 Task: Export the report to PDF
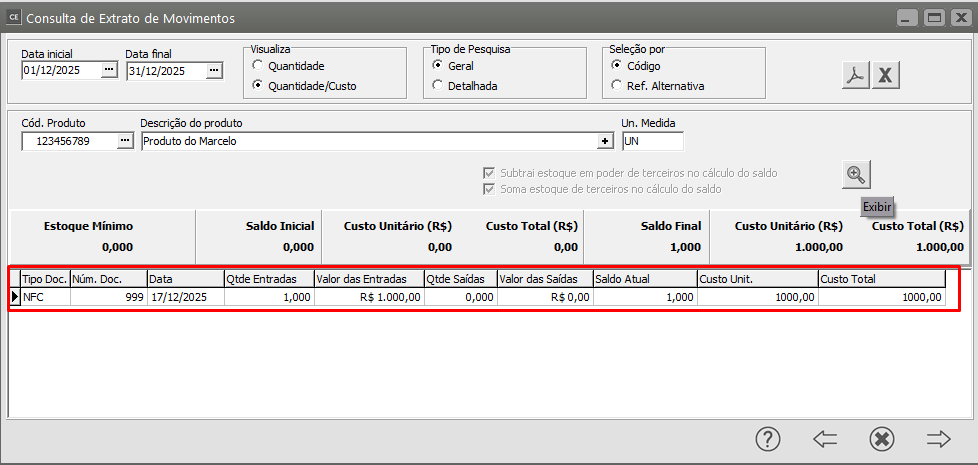(855, 75)
